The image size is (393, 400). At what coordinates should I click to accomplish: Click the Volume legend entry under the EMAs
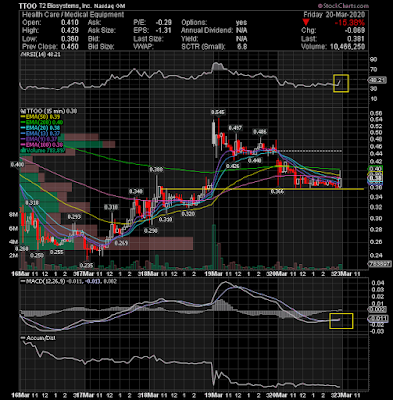coord(43,150)
